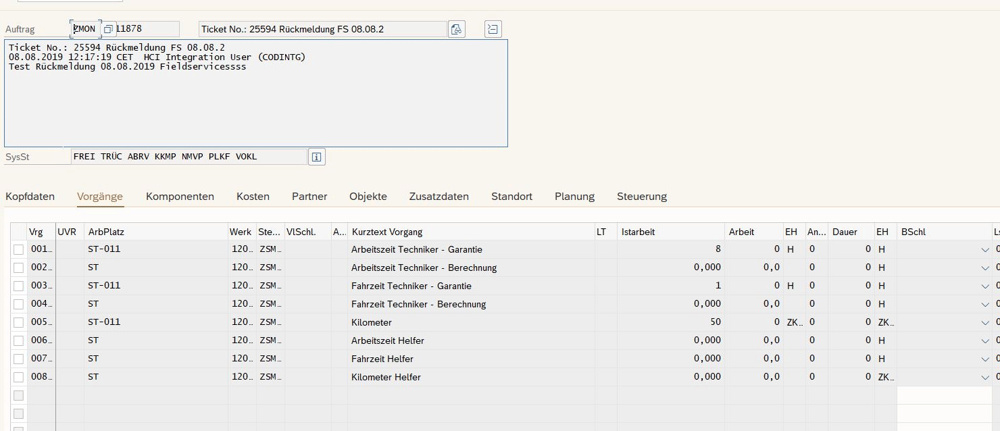The height and width of the screenshot is (431, 1000).
Task: Select row 003 Fahrzeit Techniker - Garantie checkbox
Action: (18, 286)
